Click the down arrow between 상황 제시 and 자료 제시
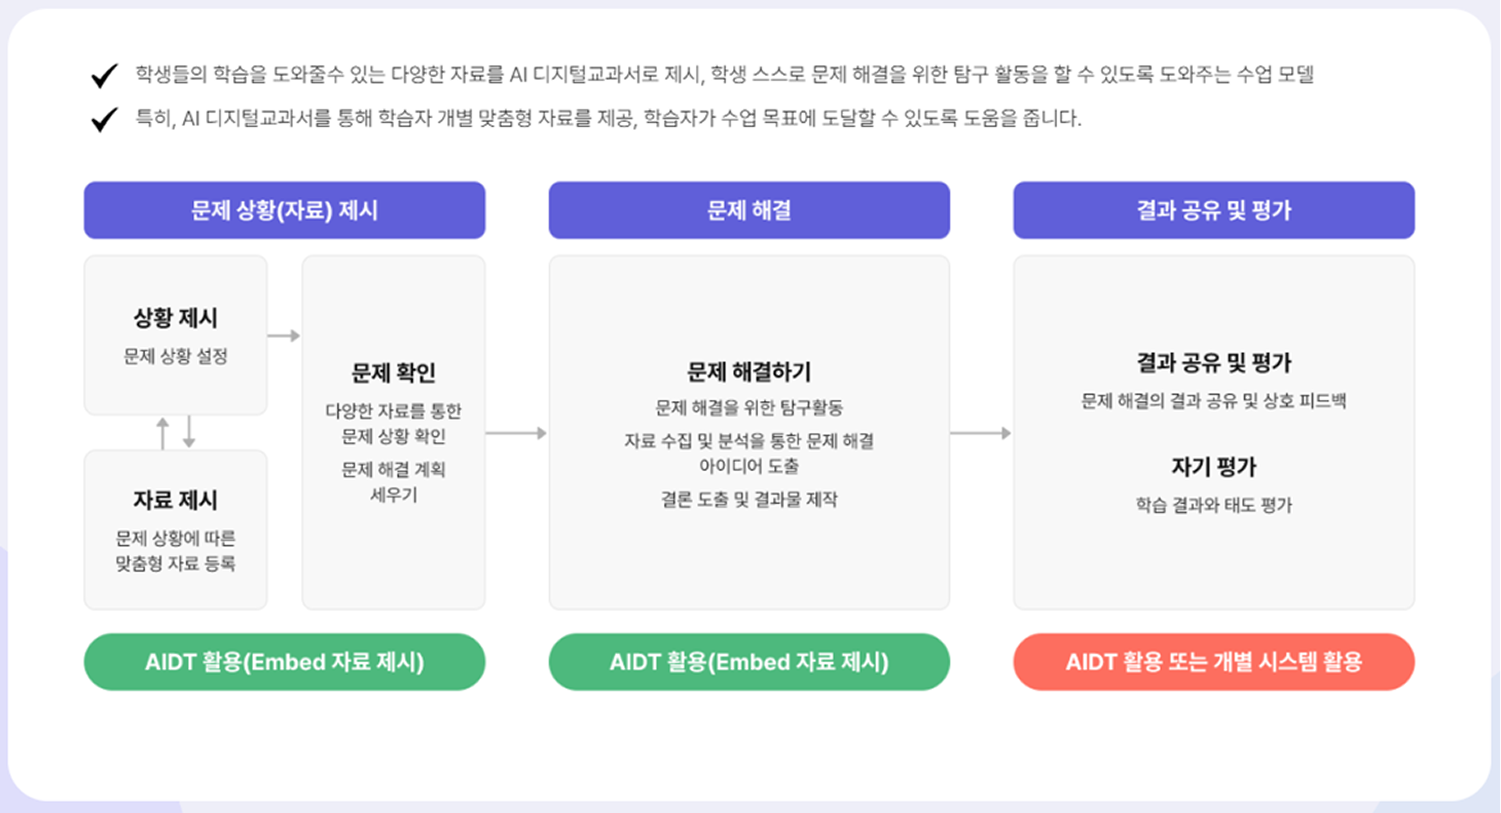1501x813 pixels. point(189,433)
